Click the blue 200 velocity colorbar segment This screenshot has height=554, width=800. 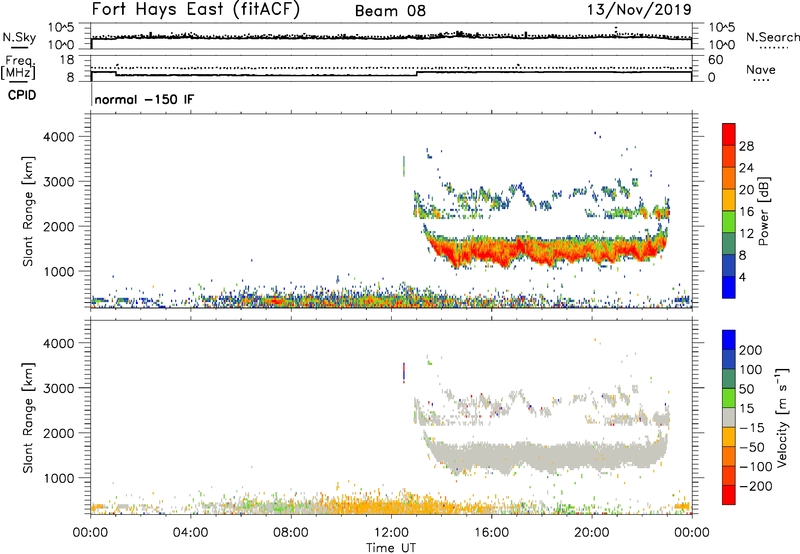pyautogui.click(x=729, y=340)
